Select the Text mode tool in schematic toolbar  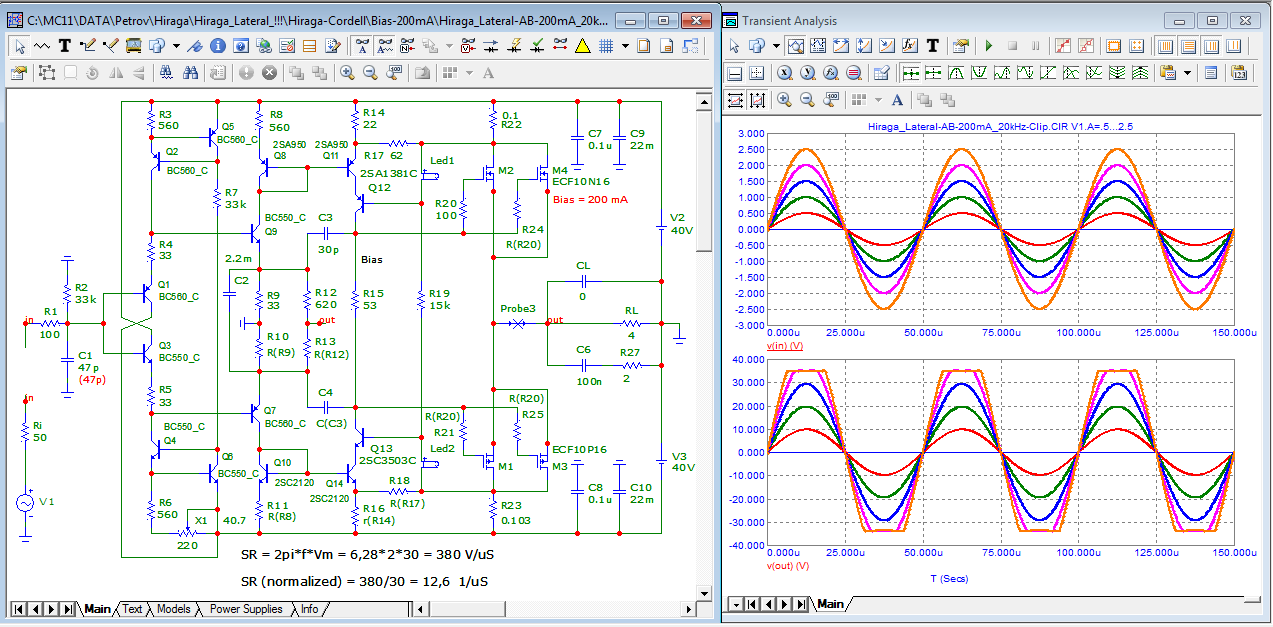coord(65,45)
